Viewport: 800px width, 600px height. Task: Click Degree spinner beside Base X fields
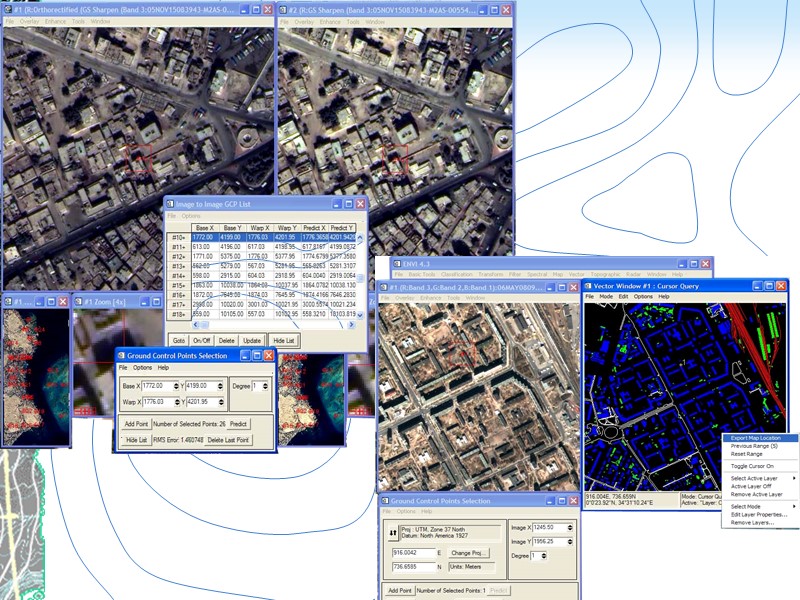point(265,386)
